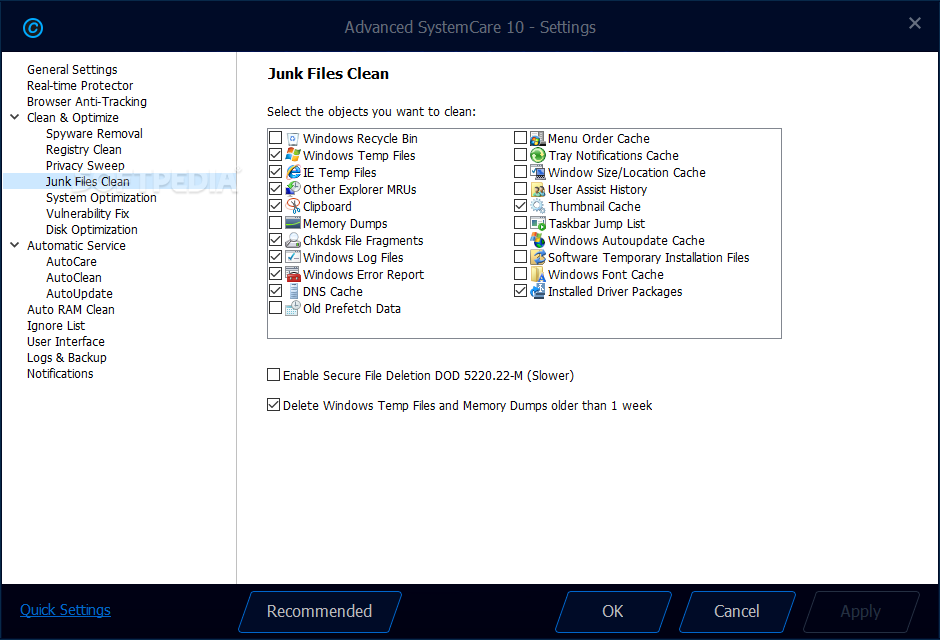Select Disk Optimization in the sidebar

(92, 230)
